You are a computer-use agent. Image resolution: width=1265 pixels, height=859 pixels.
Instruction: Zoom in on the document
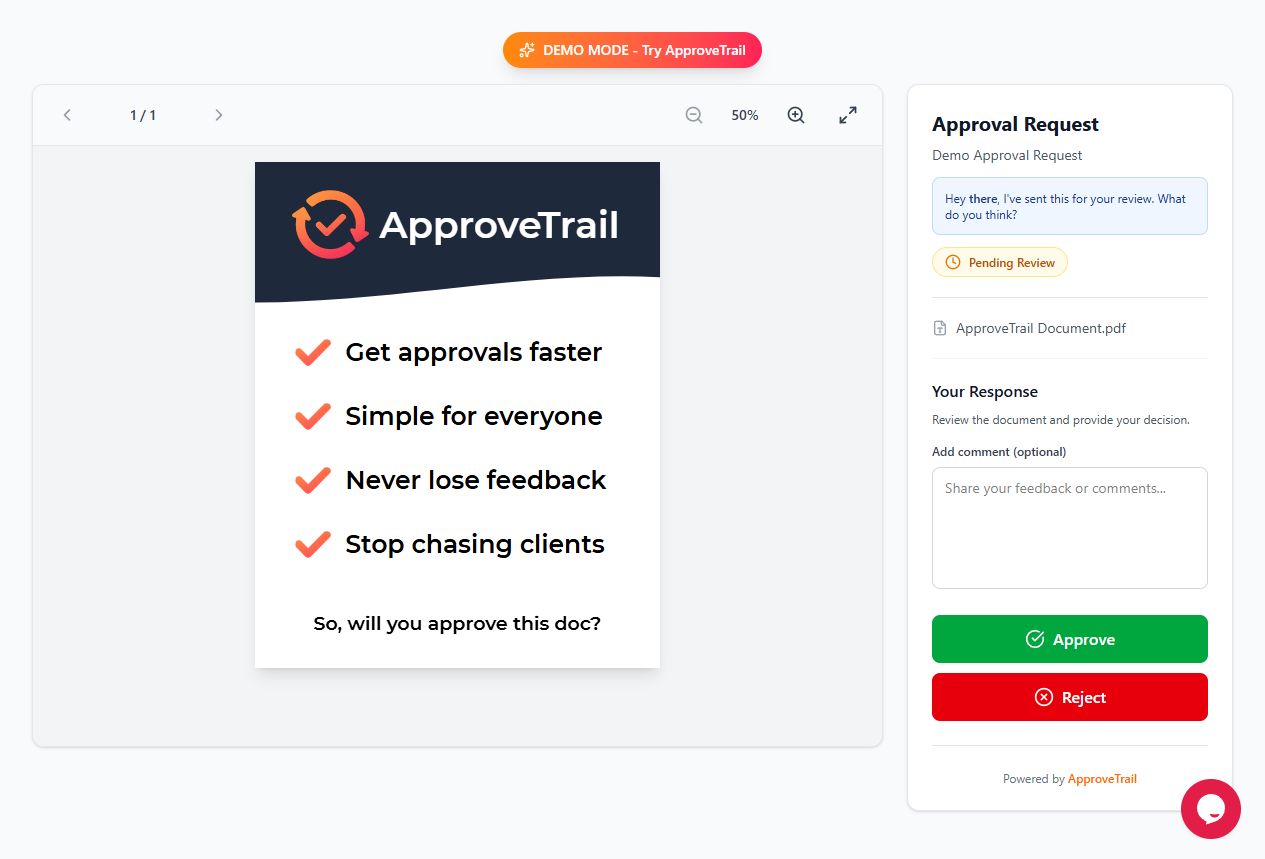(x=796, y=115)
